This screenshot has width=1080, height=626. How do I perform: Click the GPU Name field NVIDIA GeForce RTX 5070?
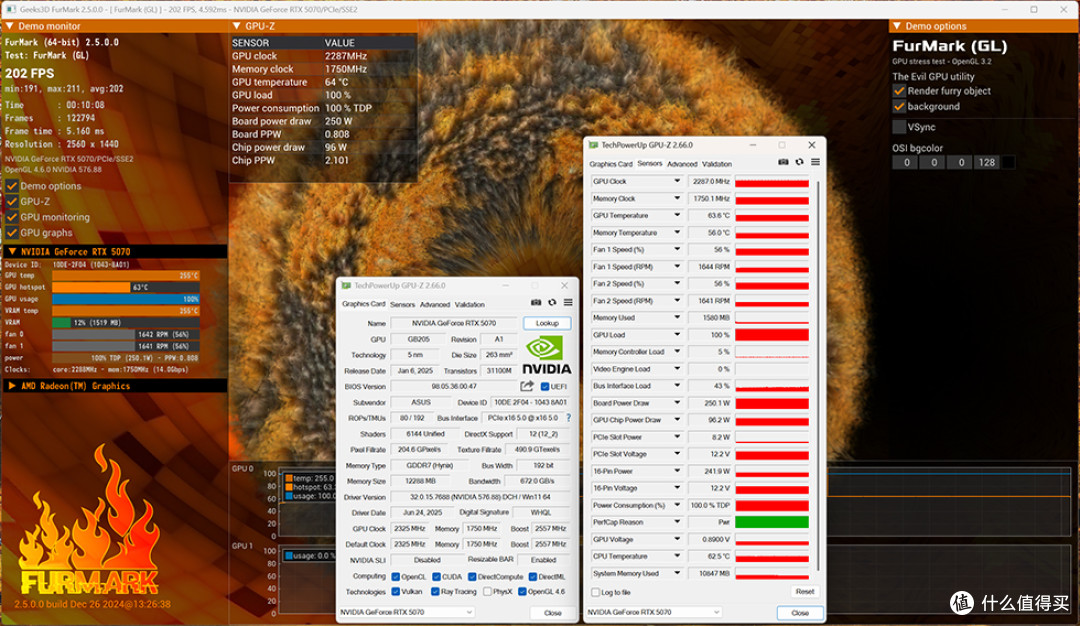click(x=454, y=323)
